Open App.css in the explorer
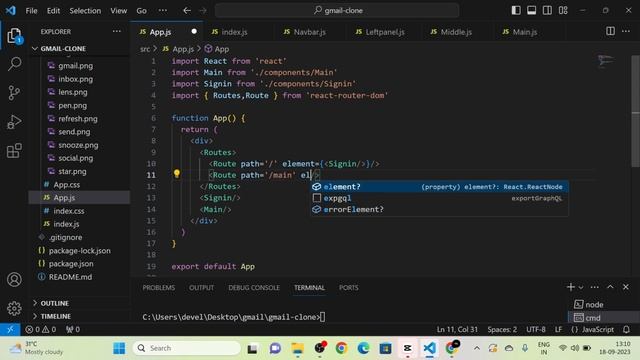 pyautogui.click(x=67, y=184)
